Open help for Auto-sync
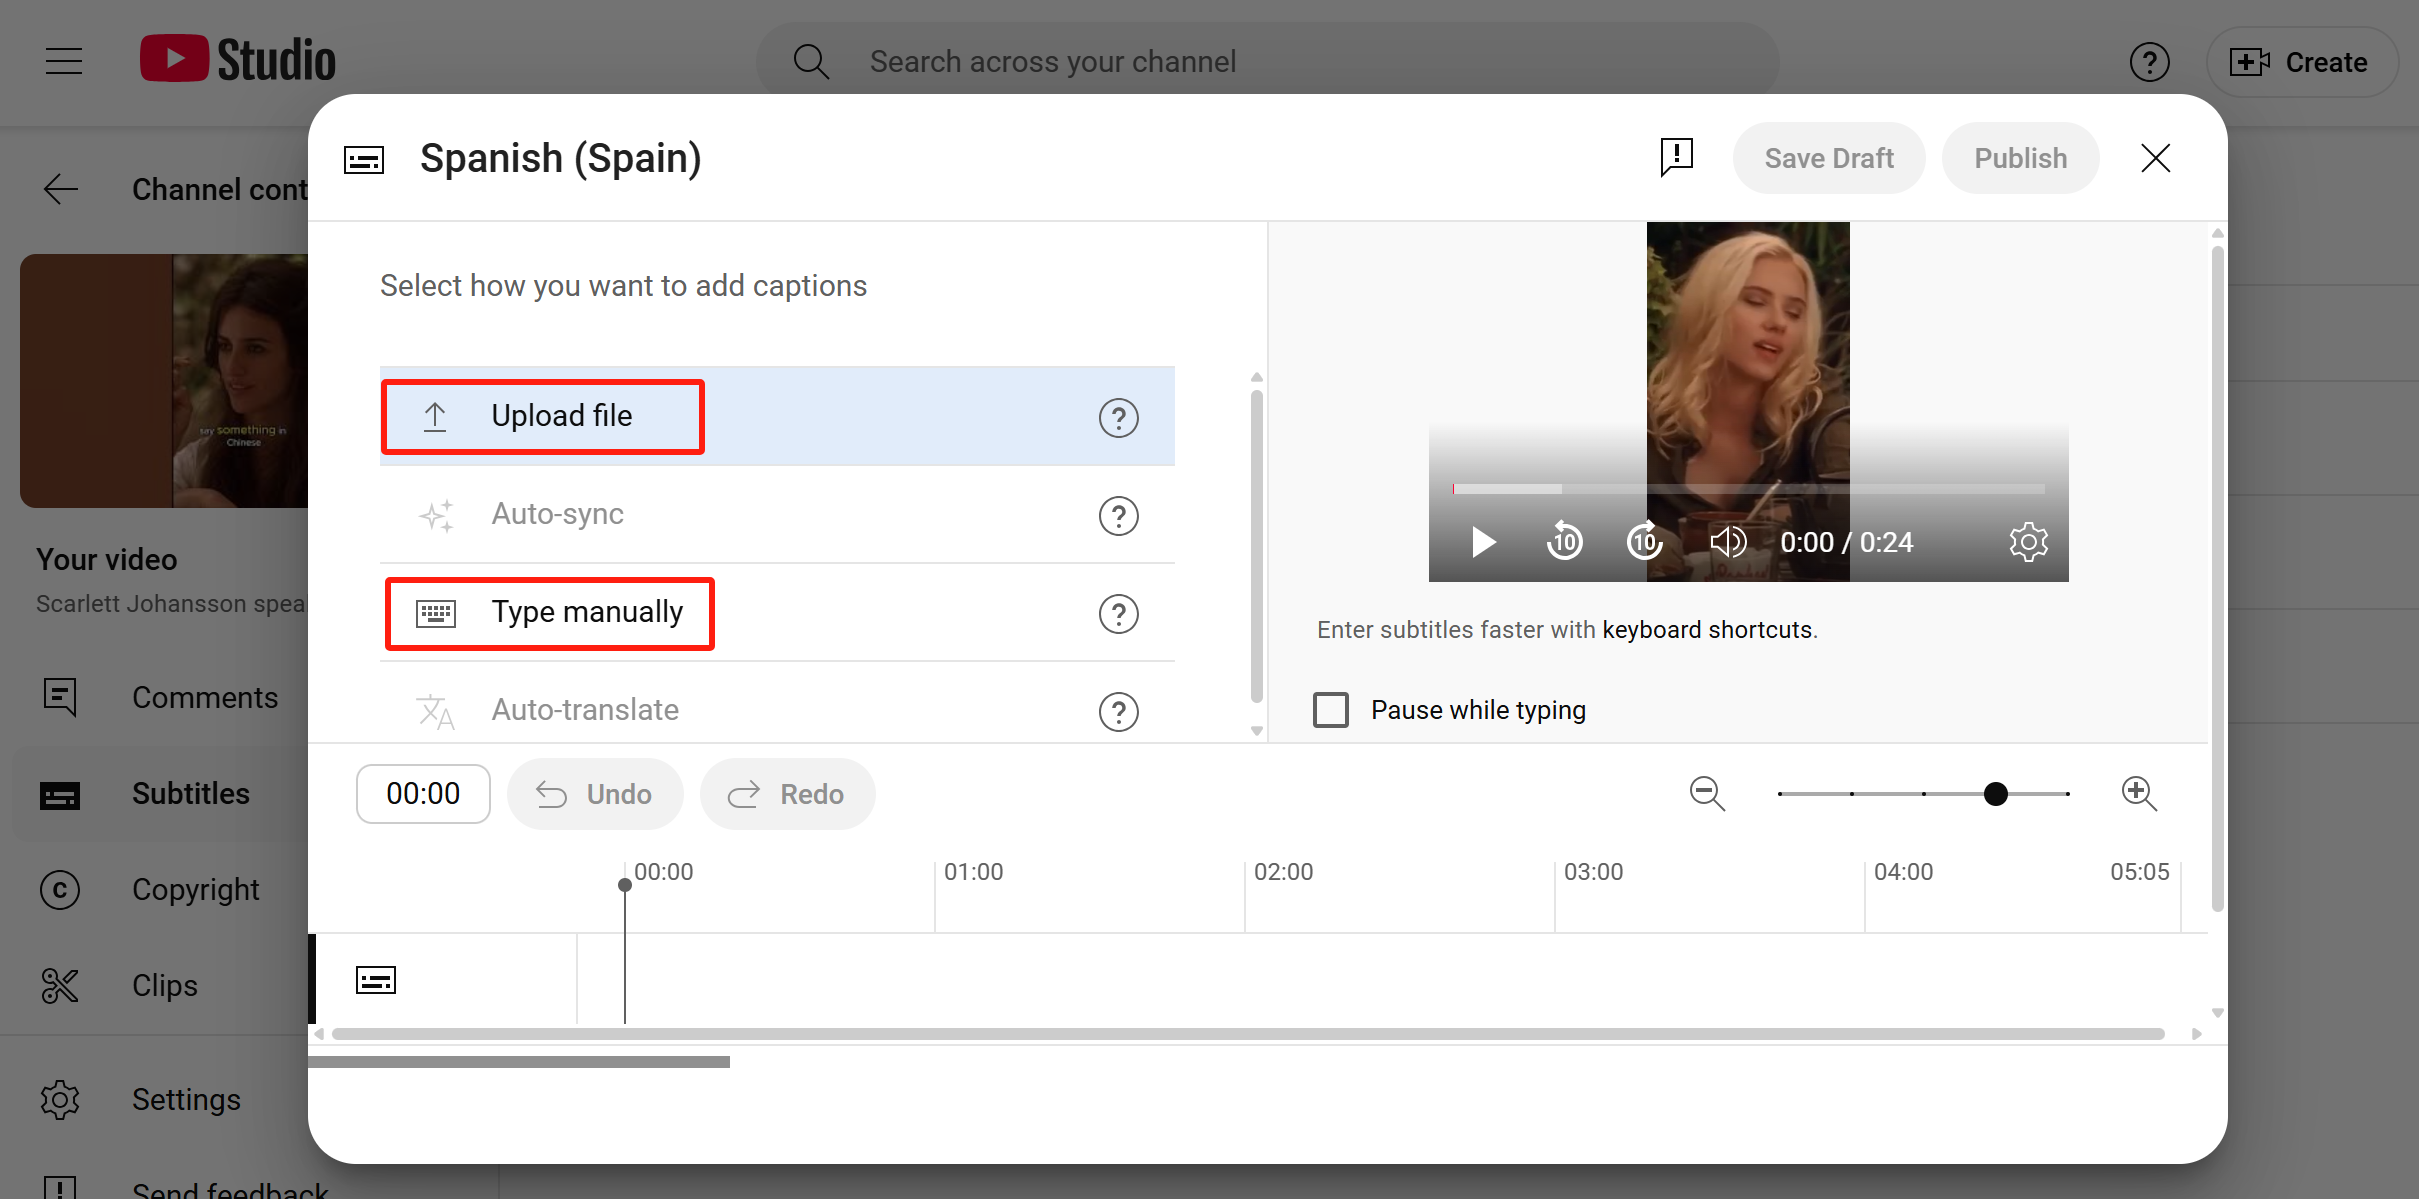 tap(1119, 516)
